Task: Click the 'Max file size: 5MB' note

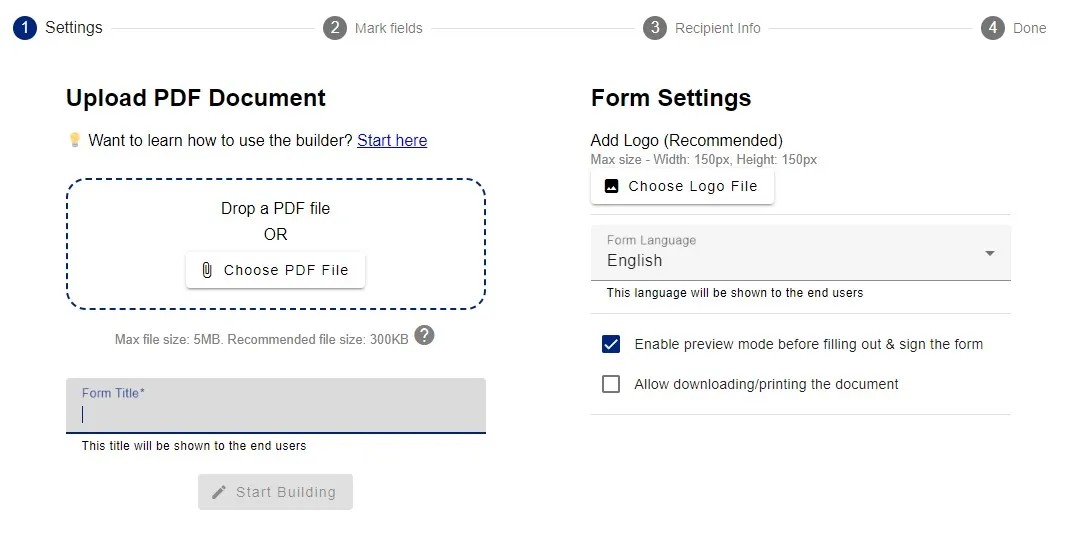Action: [262, 339]
